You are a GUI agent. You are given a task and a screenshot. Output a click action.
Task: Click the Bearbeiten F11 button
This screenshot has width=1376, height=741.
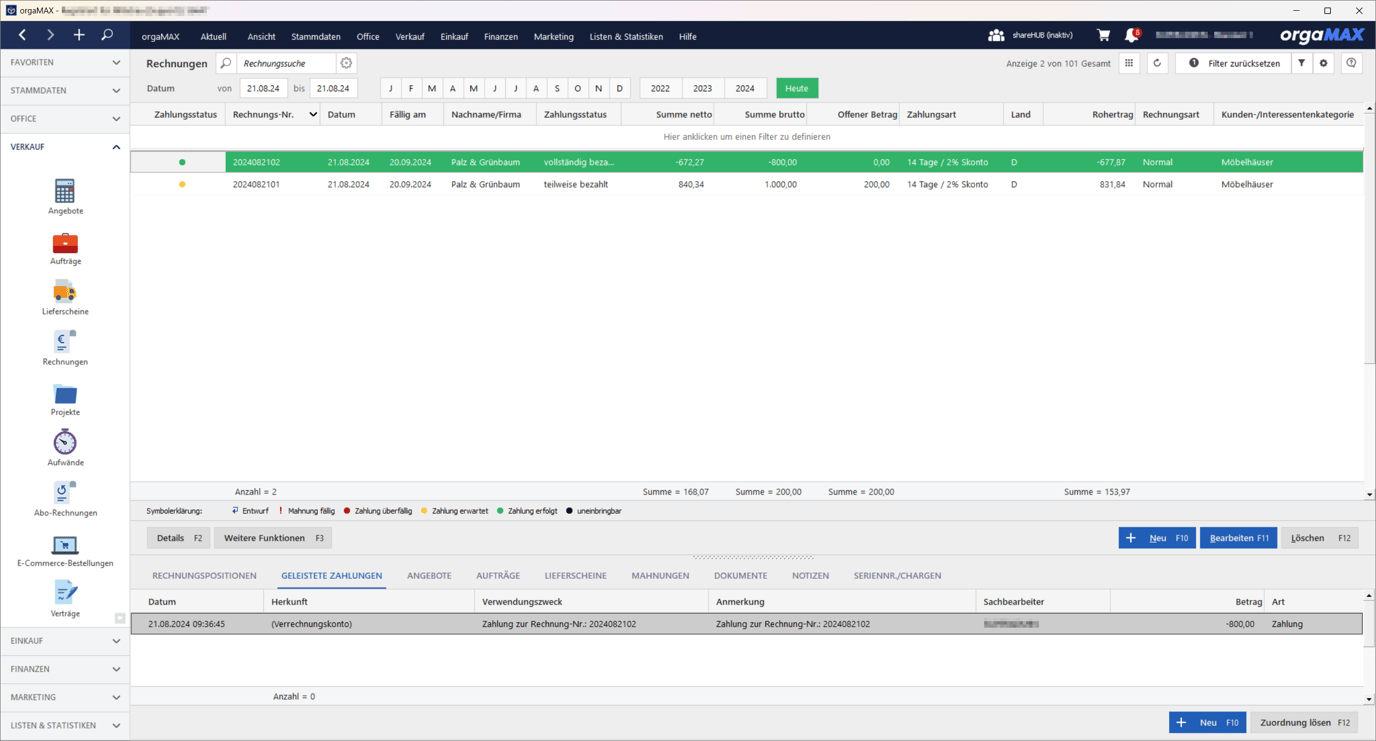tap(1238, 538)
